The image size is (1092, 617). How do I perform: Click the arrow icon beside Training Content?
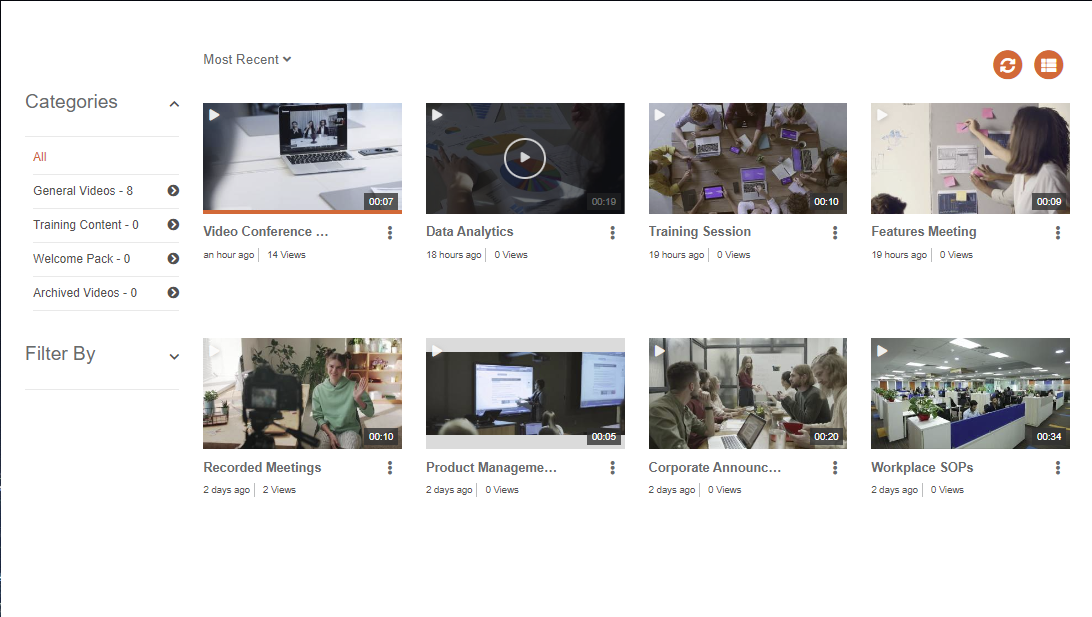[173, 225]
